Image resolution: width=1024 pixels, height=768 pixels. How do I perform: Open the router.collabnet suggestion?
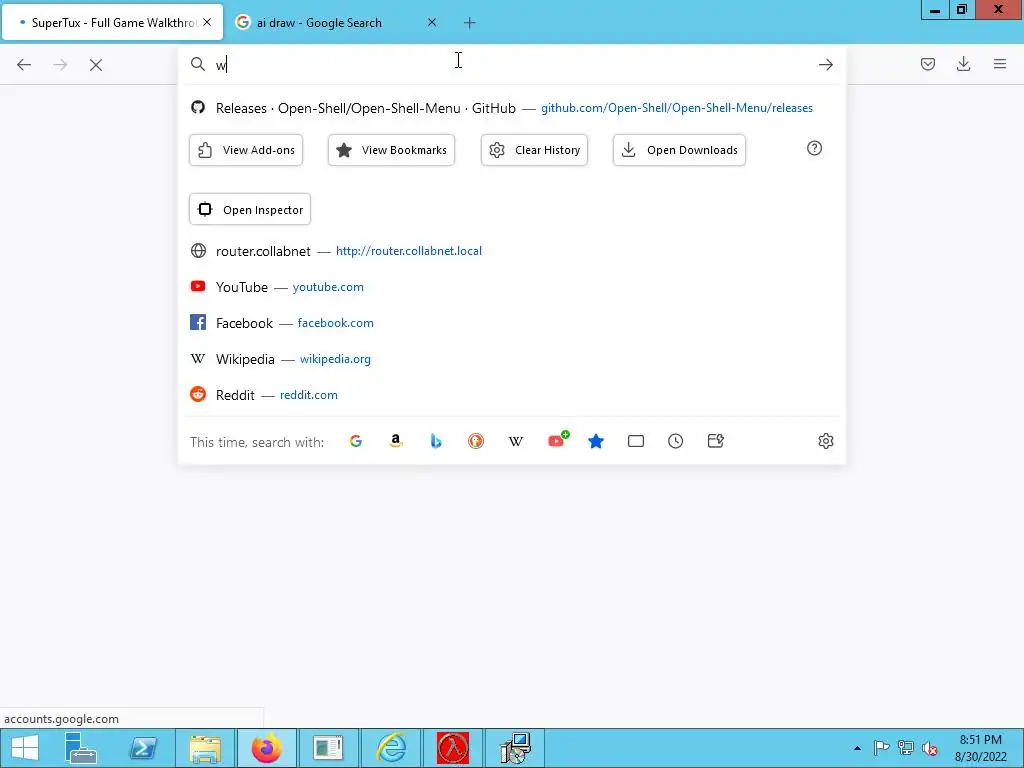(x=511, y=251)
